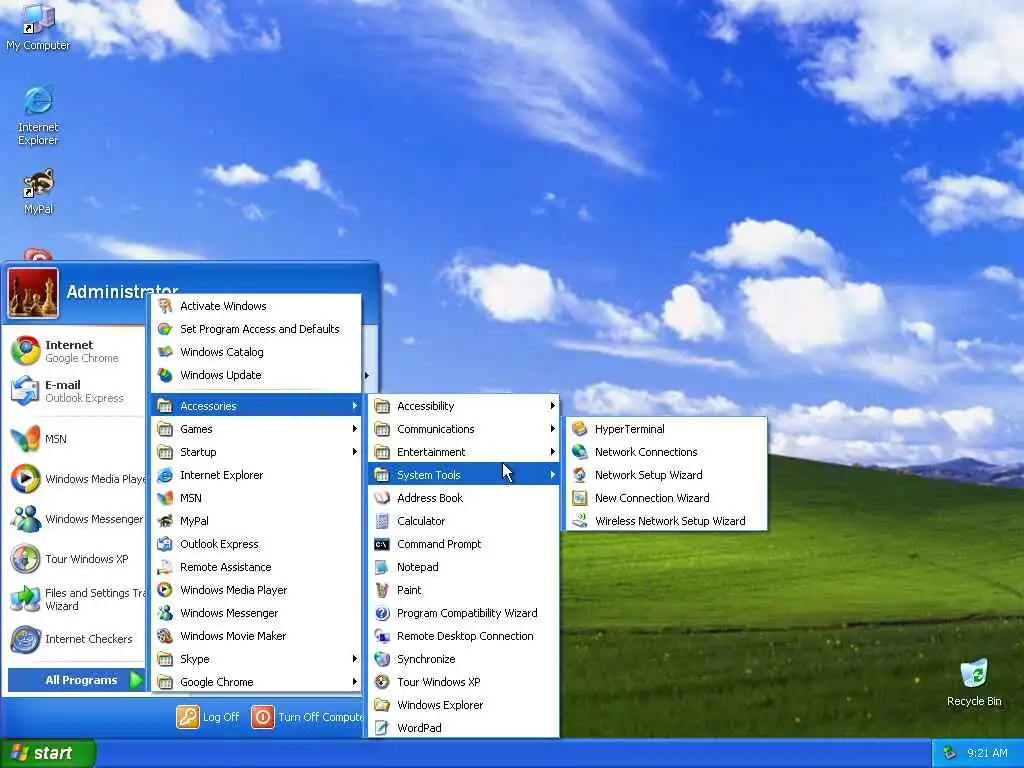1024x768 pixels.
Task: Open Remote Desktop Connection
Action: 464,636
